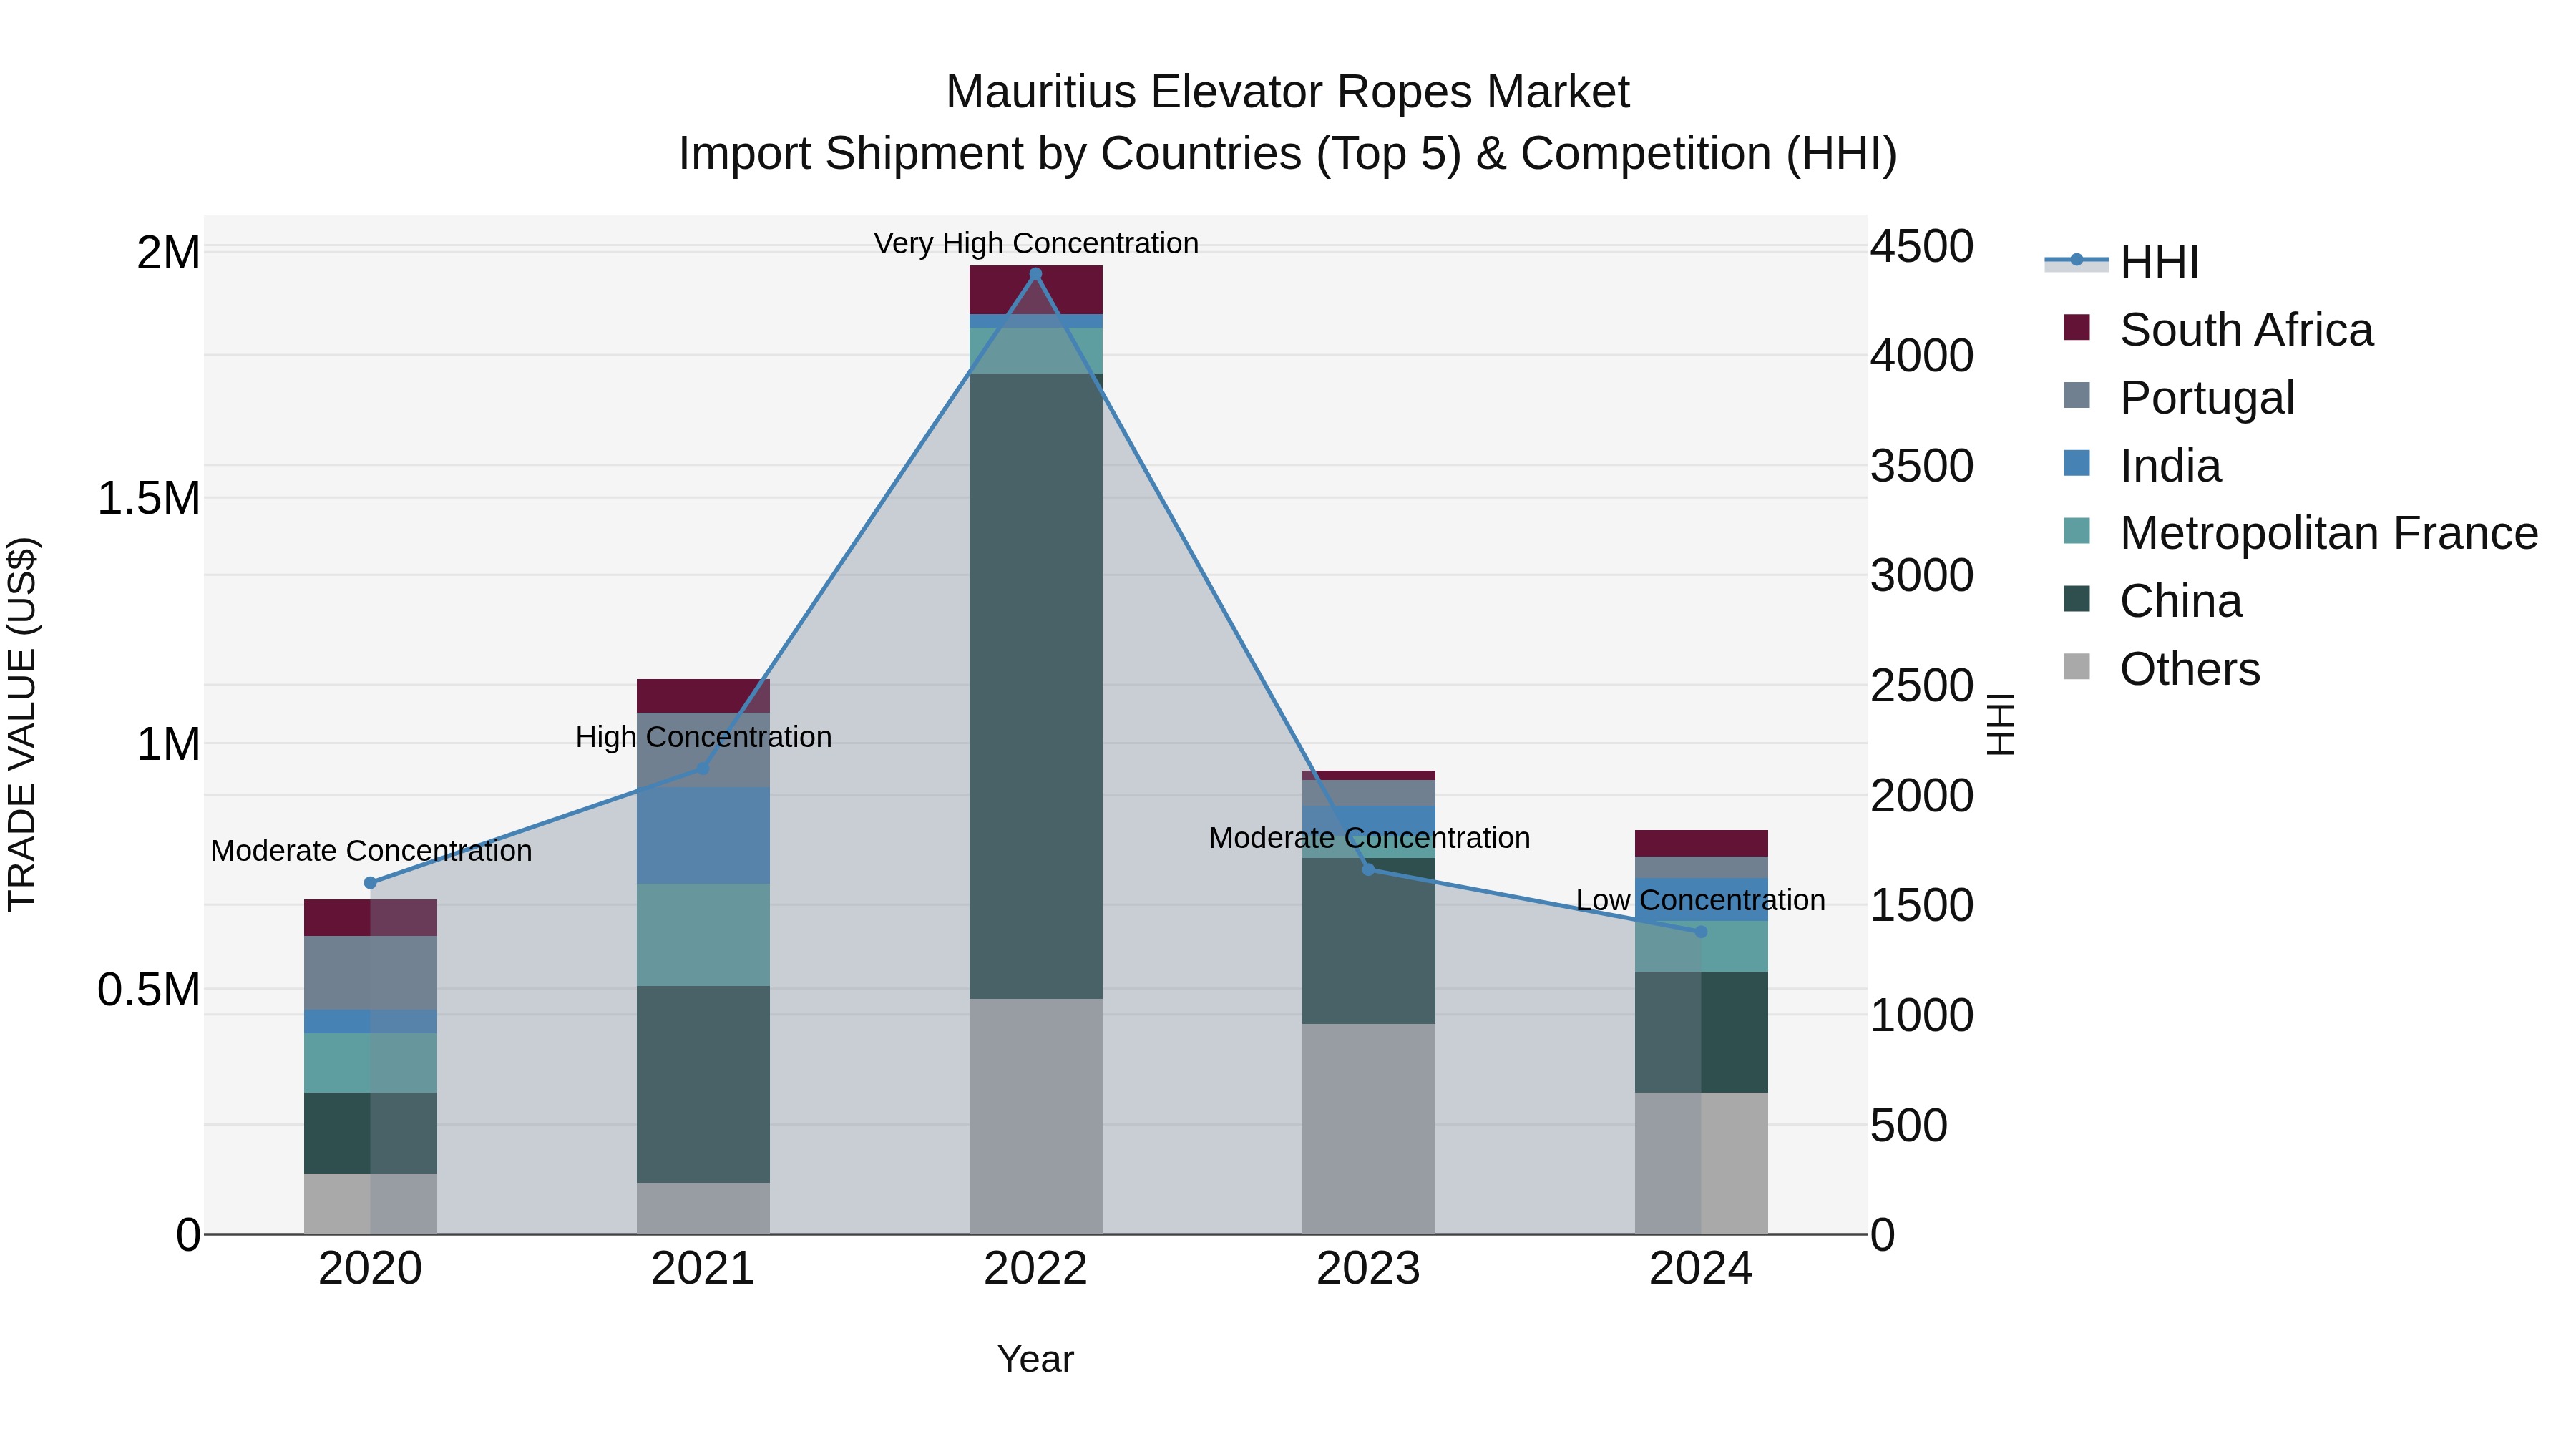
Task: Click the 2020 x-axis label
Action: 370,1269
